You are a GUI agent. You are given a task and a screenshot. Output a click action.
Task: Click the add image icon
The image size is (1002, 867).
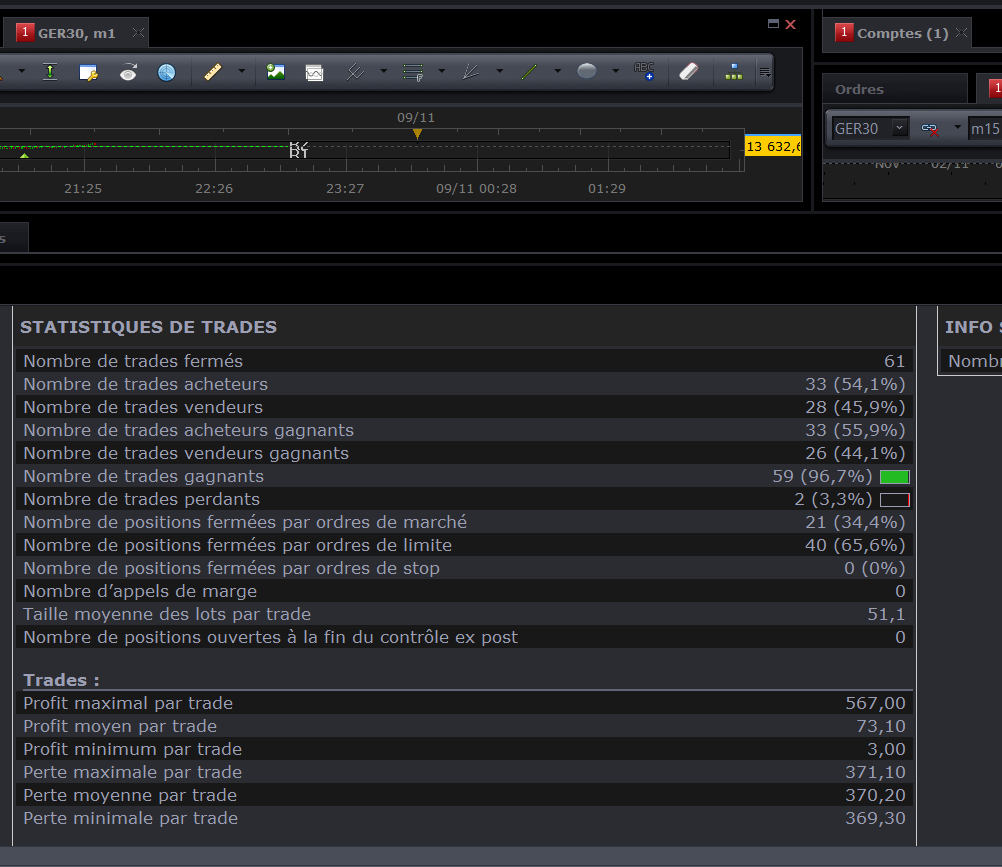point(275,72)
